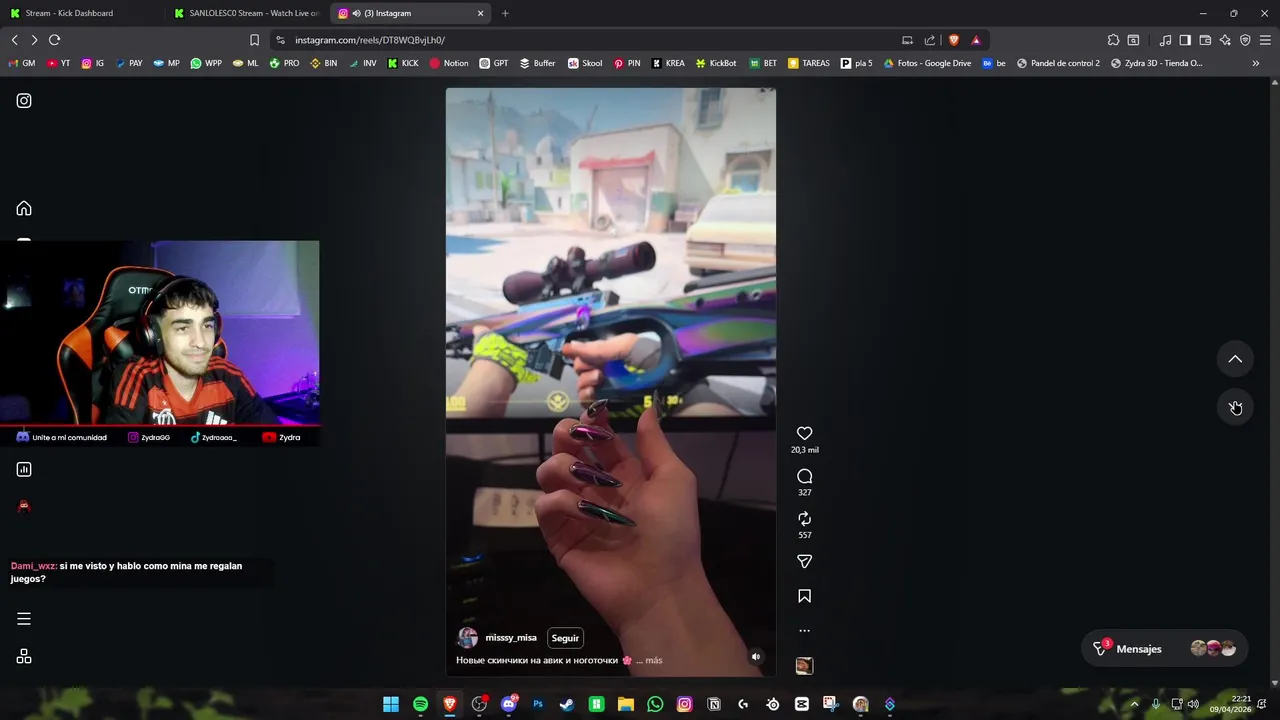Open Brave Rewards triangle icon
The height and width of the screenshot is (720, 1280).
976,40
